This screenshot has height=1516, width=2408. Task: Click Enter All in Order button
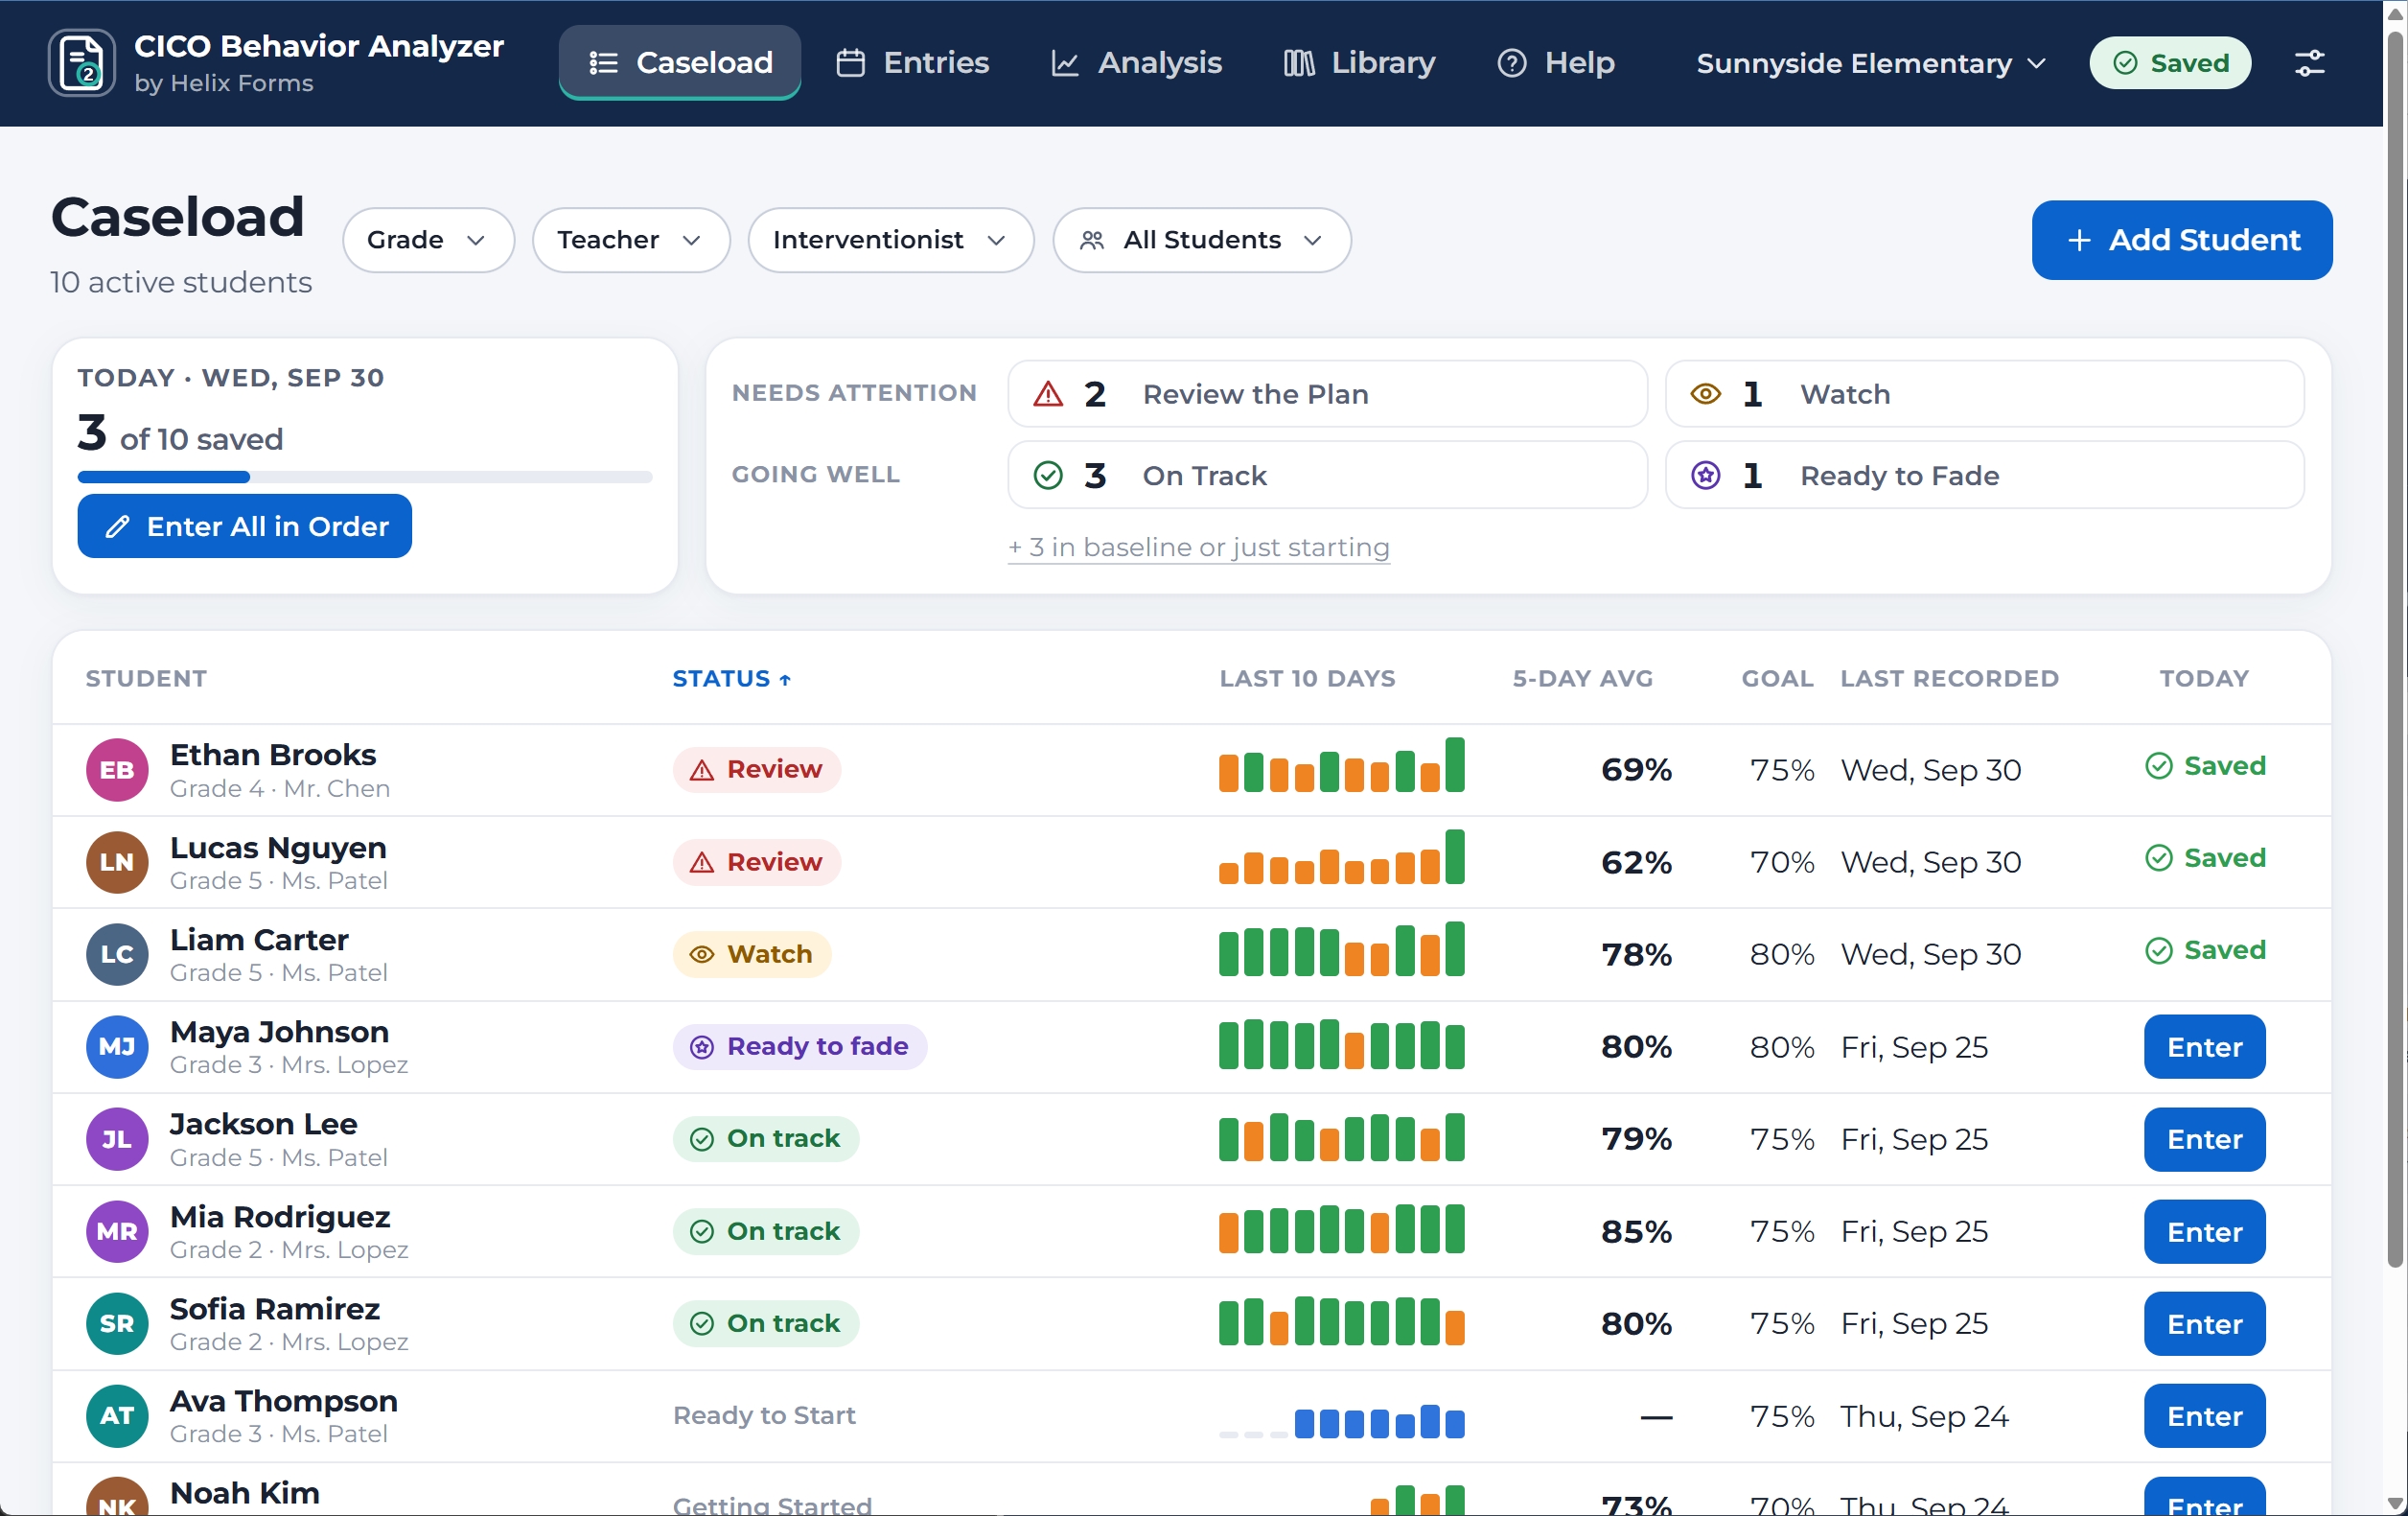point(245,526)
